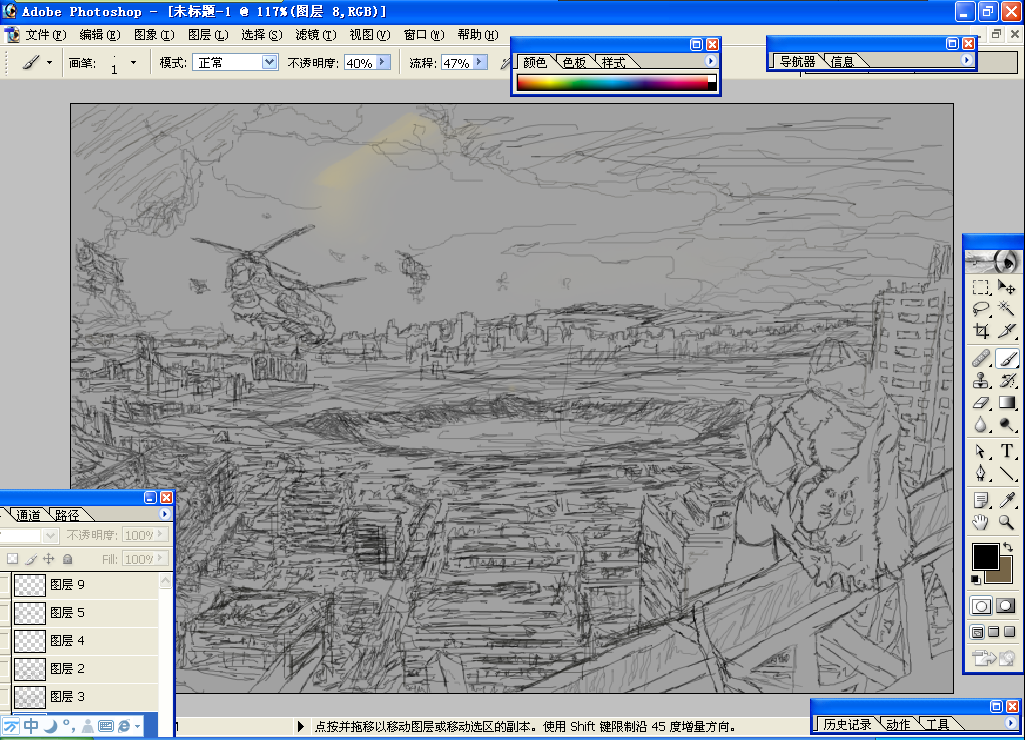
Task: Select the Crop tool
Action: (x=981, y=331)
